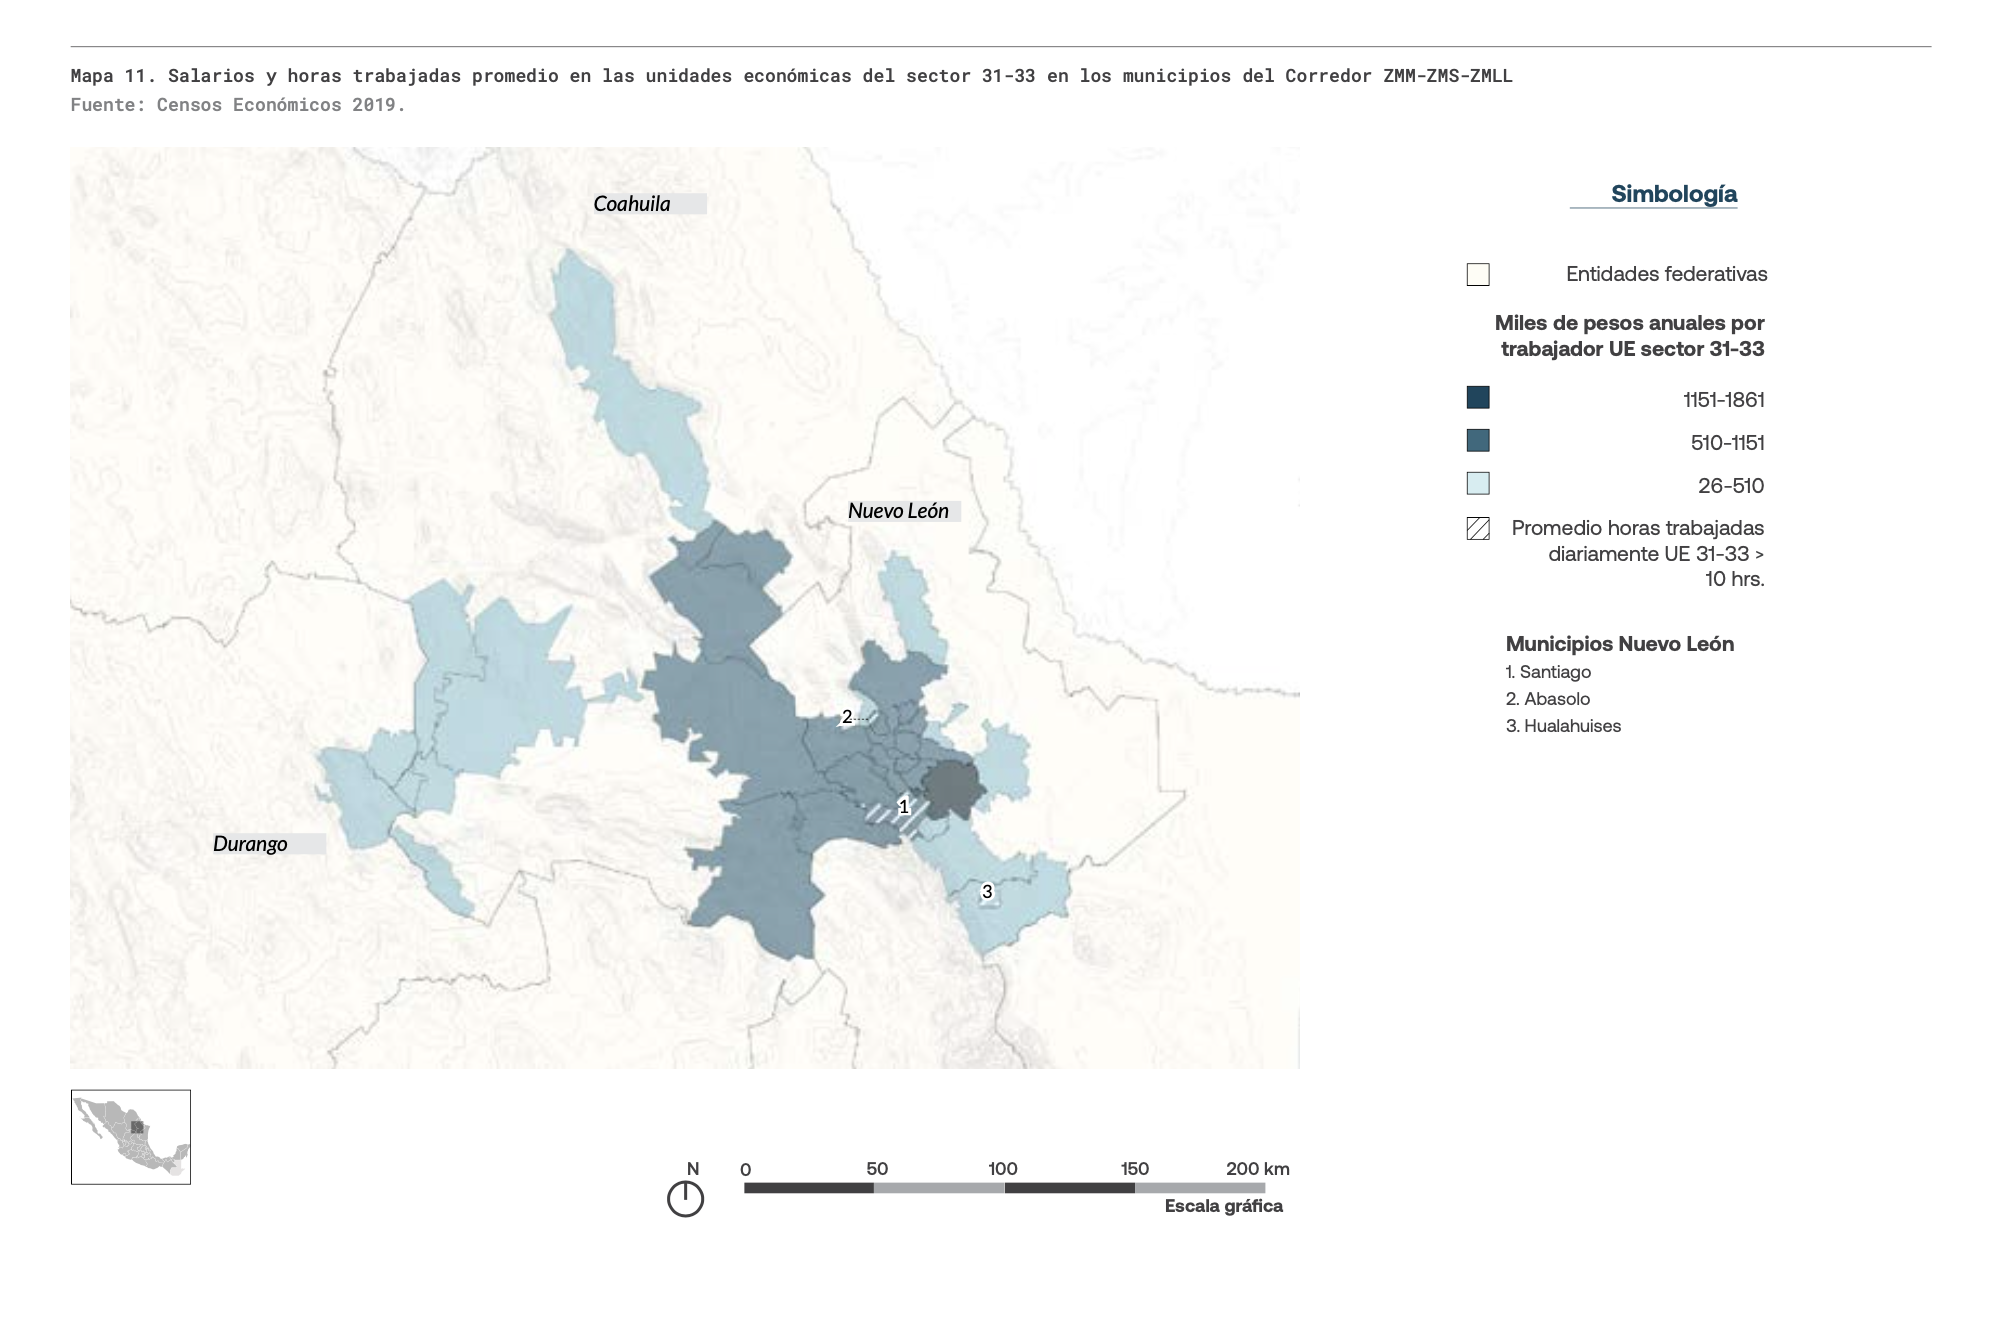Image resolution: width=1992 pixels, height=1318 pixels.
Task: Click 'Entidades federativas' legend text
Action: pyautogui.click(x=1667, y=274)
